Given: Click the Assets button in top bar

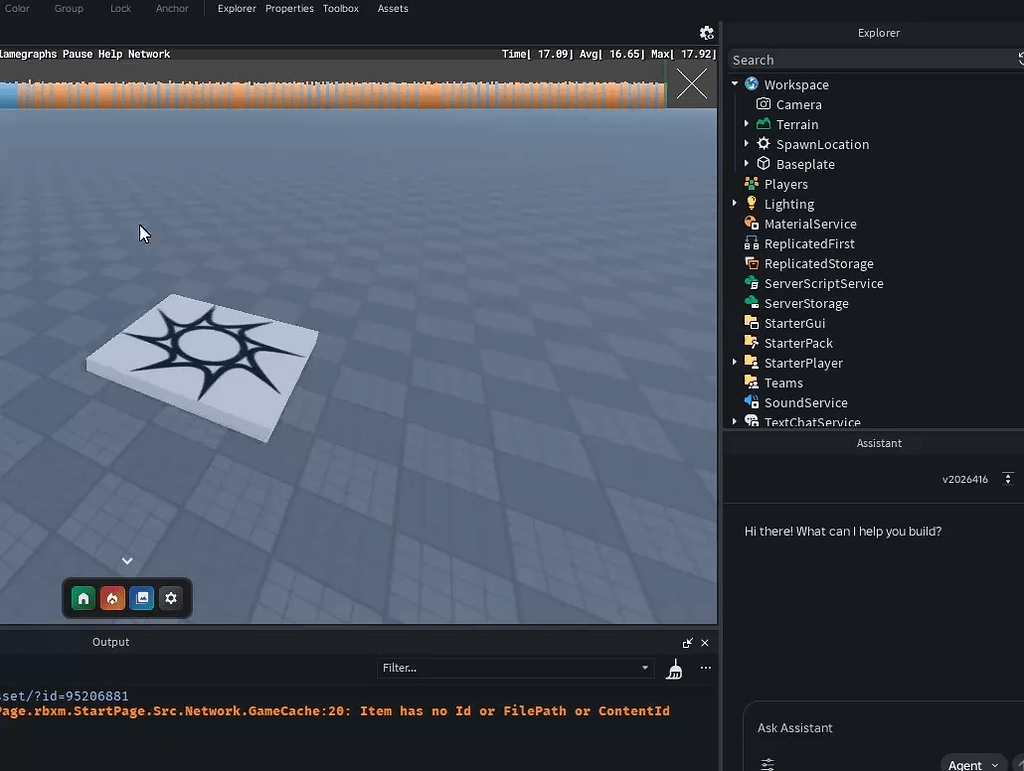Looking at the screenshot, I should [392, 8].
